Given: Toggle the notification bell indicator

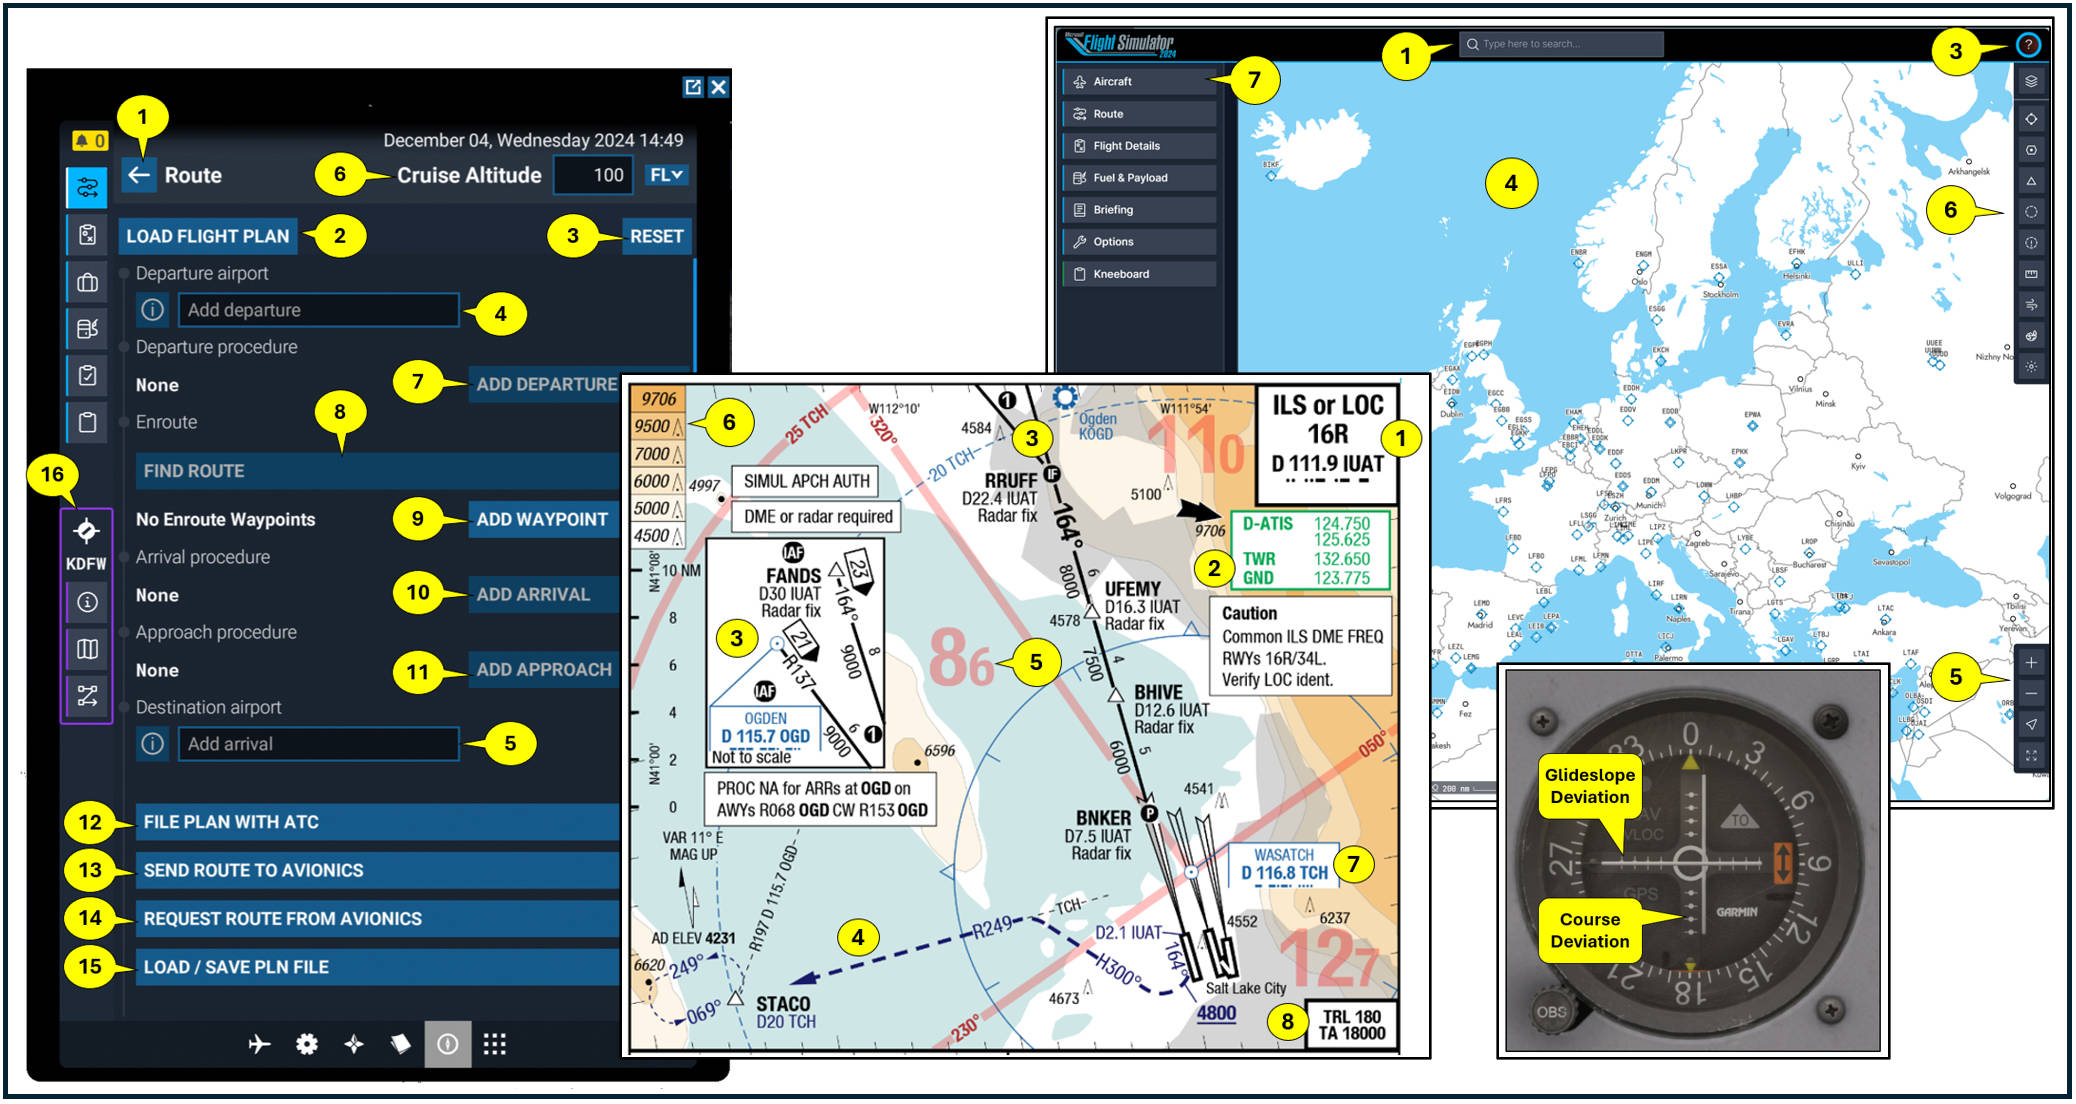Looking at the screenshot, I should [88, 141].
